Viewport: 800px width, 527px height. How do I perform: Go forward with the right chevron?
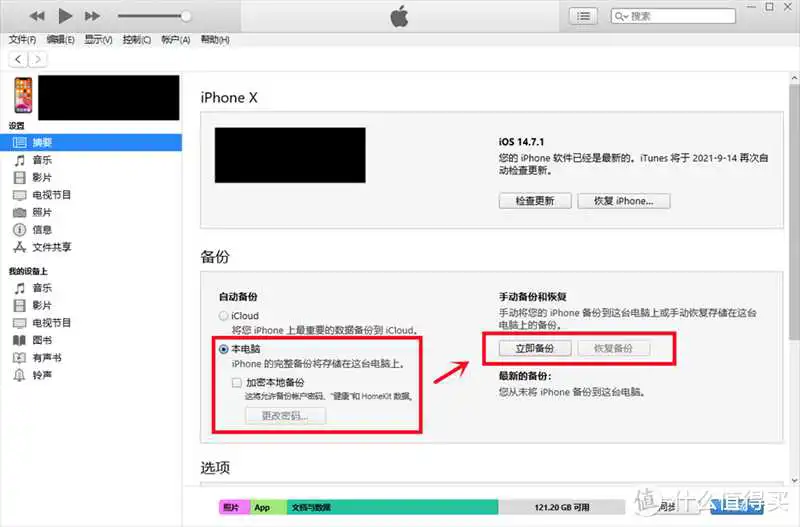38,59
